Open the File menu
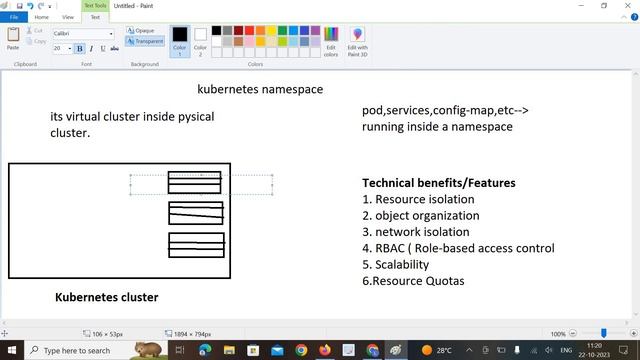This screenshot has height=360, width=640. click(x=14, y=17)
